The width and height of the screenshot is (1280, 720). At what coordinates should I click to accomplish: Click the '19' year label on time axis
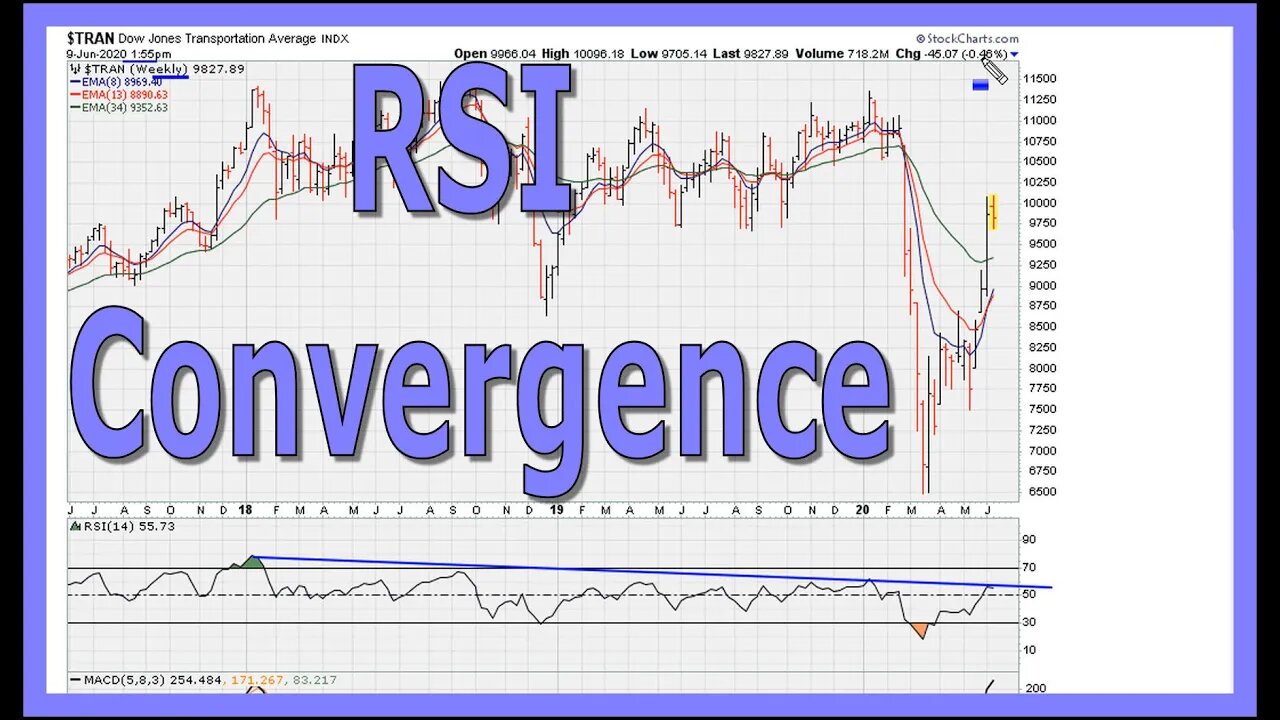[x=555, y=510]
